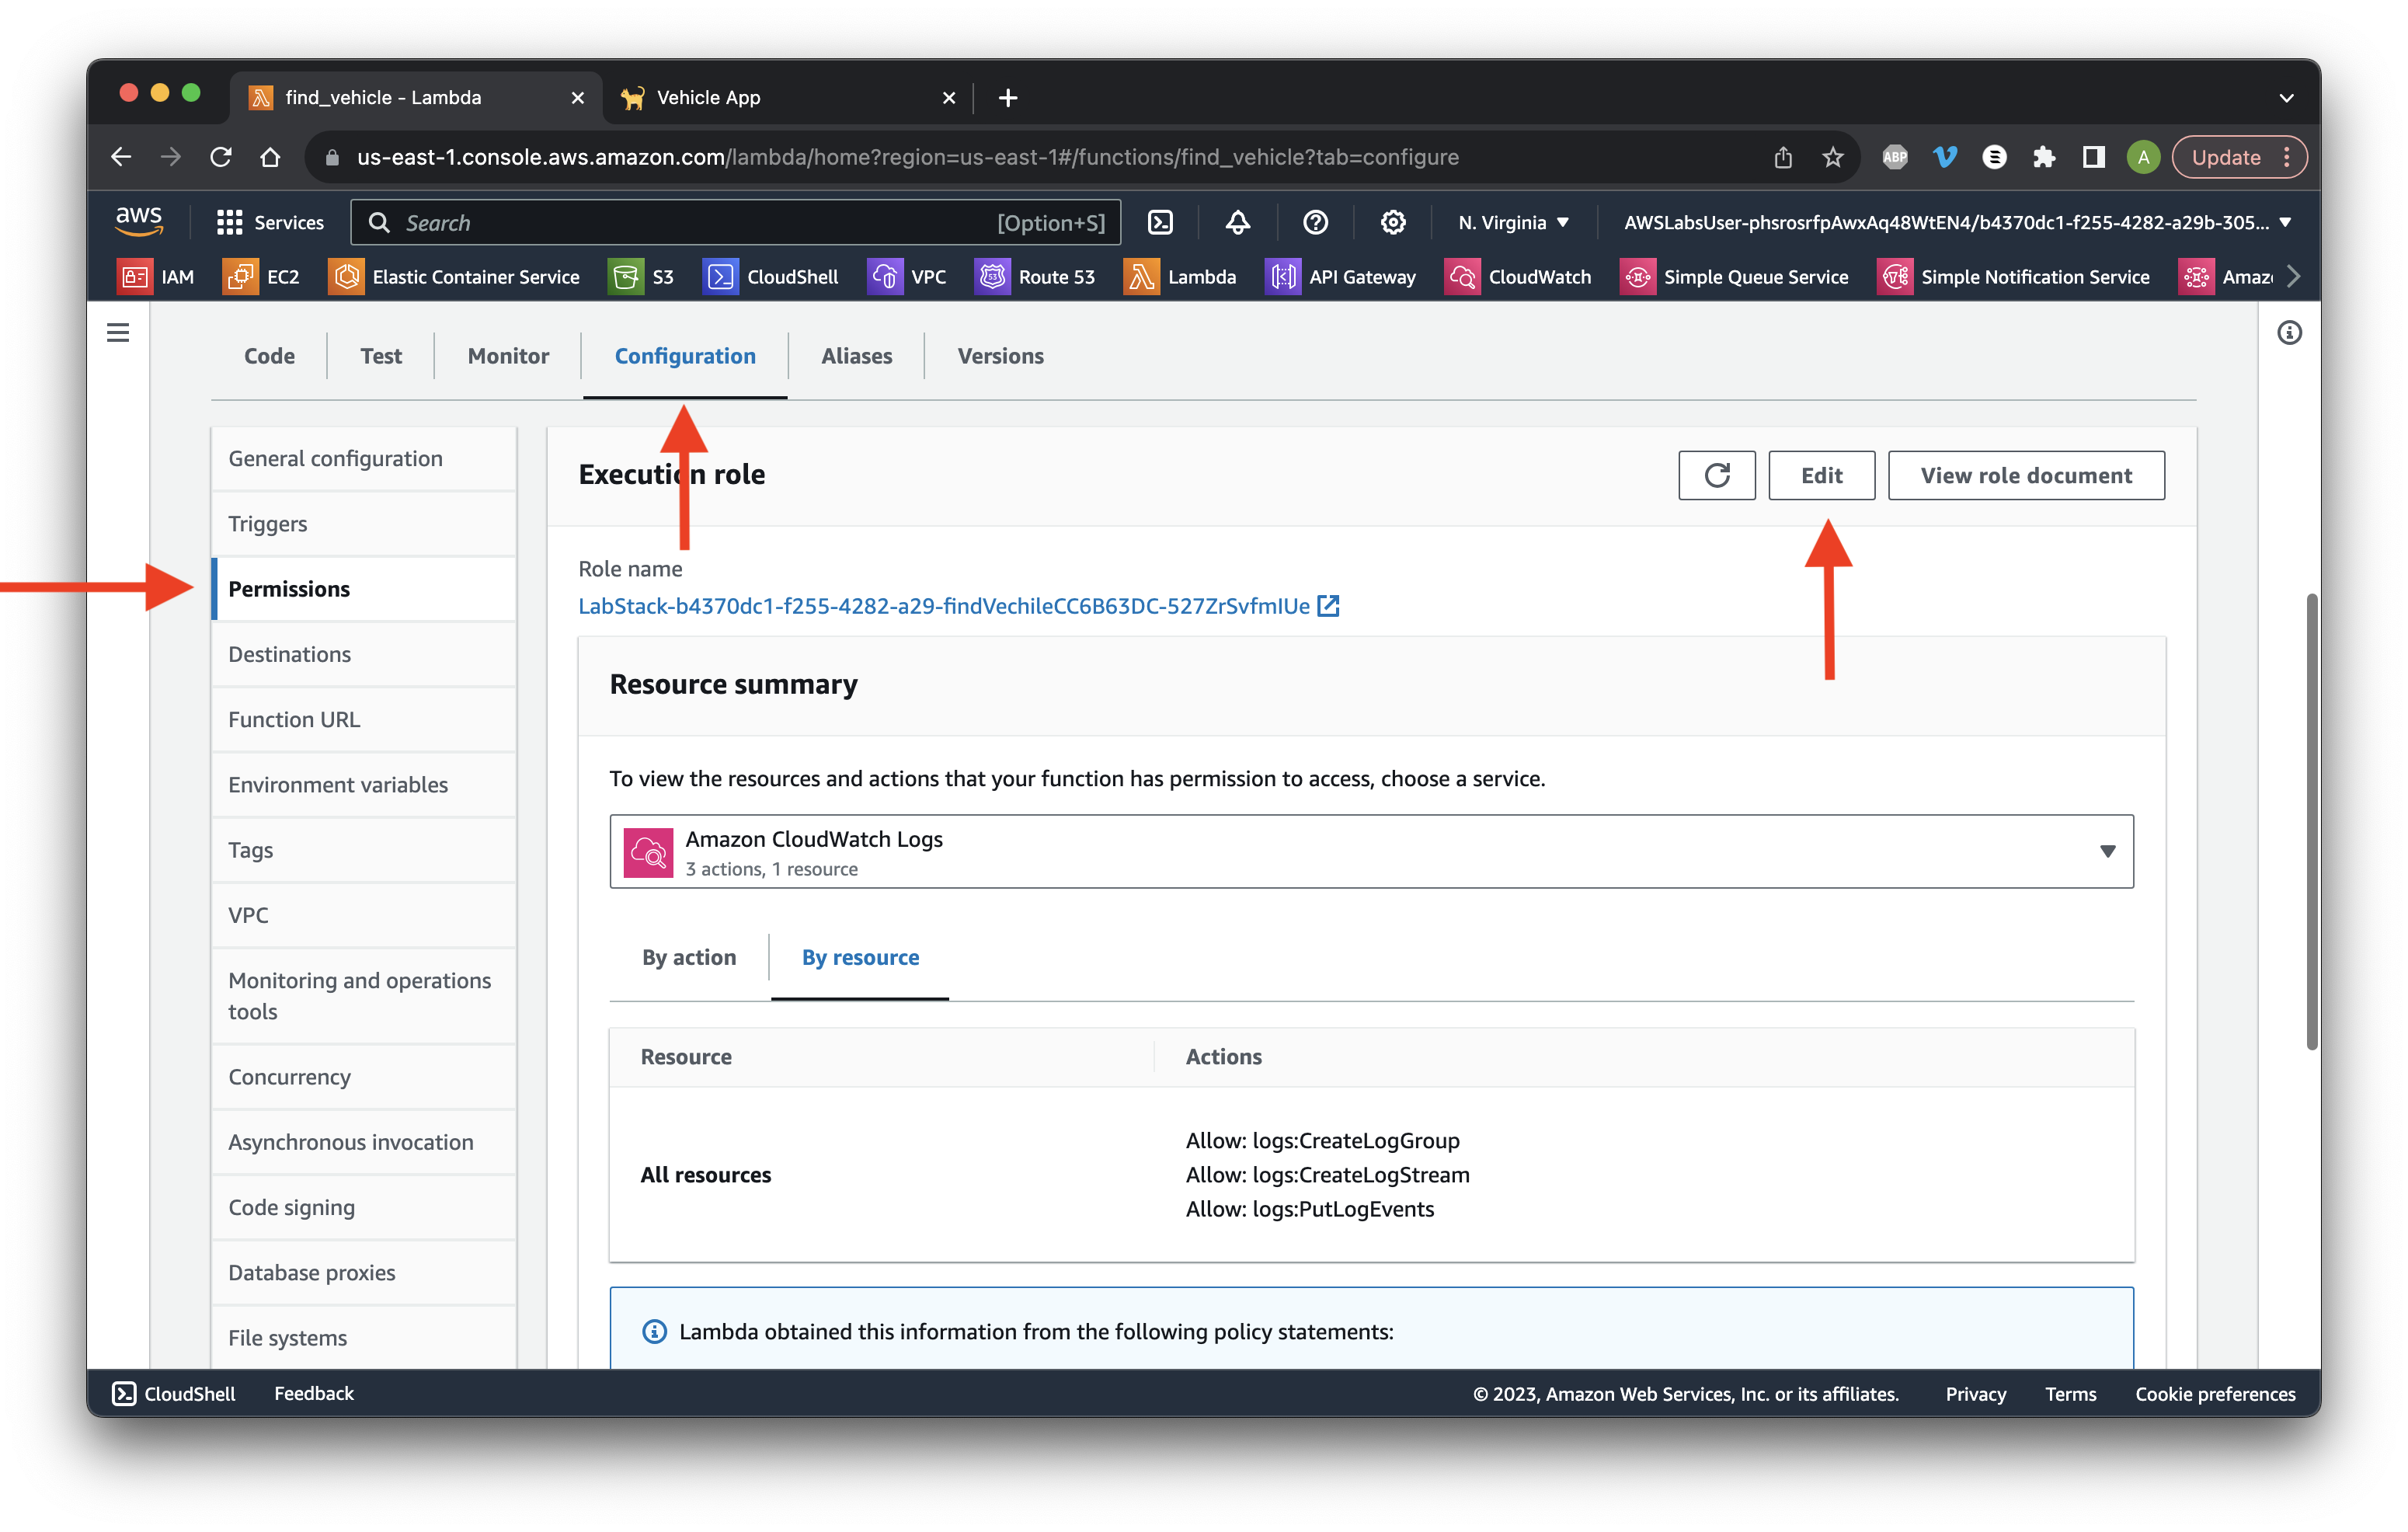Open CloudShell from the footer
Screen dimensions: 2408x1532
174,1393
